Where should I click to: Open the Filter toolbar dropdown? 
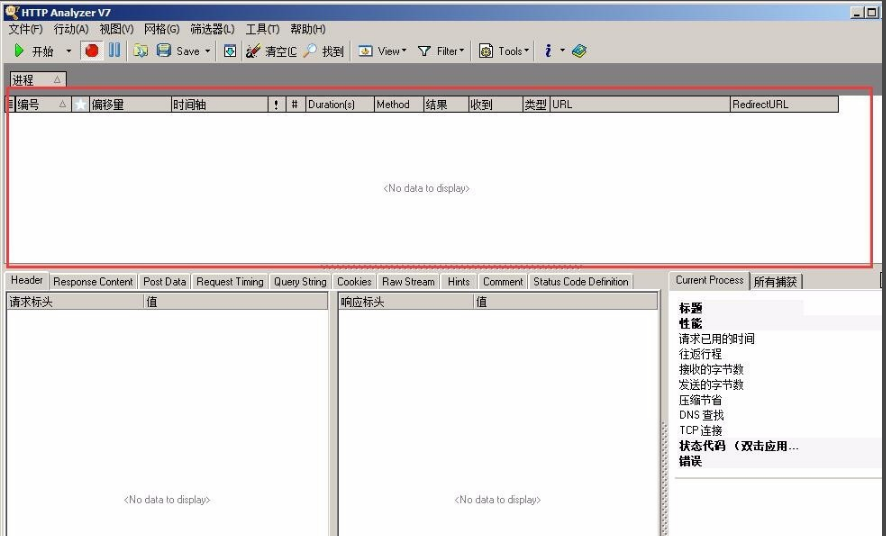coord(441,51)
